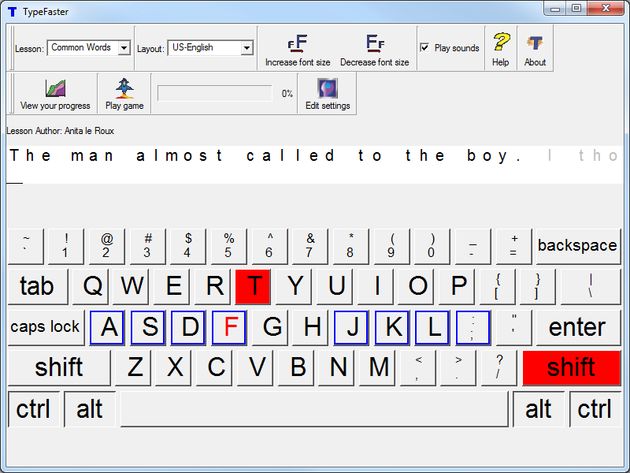Click the tab key
The width and height of the screenshot is (630, 473).
pyautogui.click(x=38, y=287)
